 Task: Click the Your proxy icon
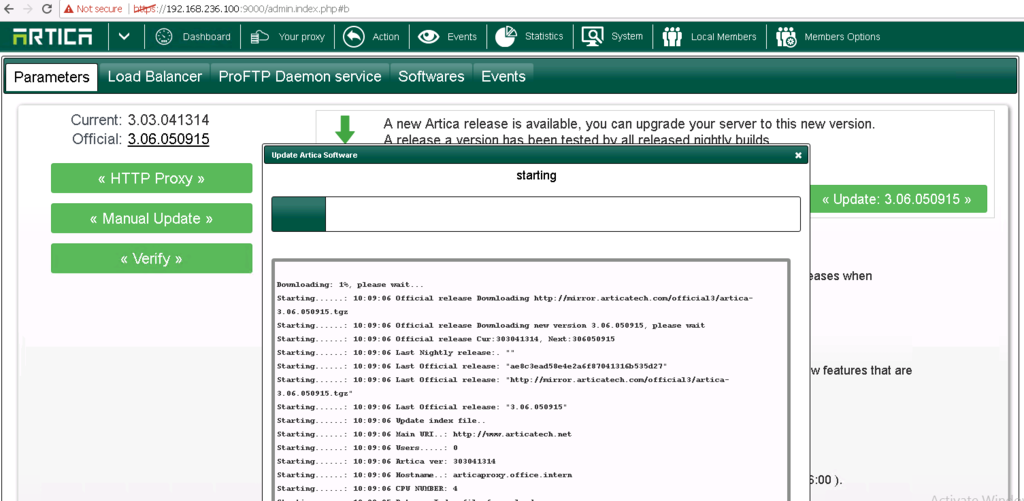(x=260, y=37)
